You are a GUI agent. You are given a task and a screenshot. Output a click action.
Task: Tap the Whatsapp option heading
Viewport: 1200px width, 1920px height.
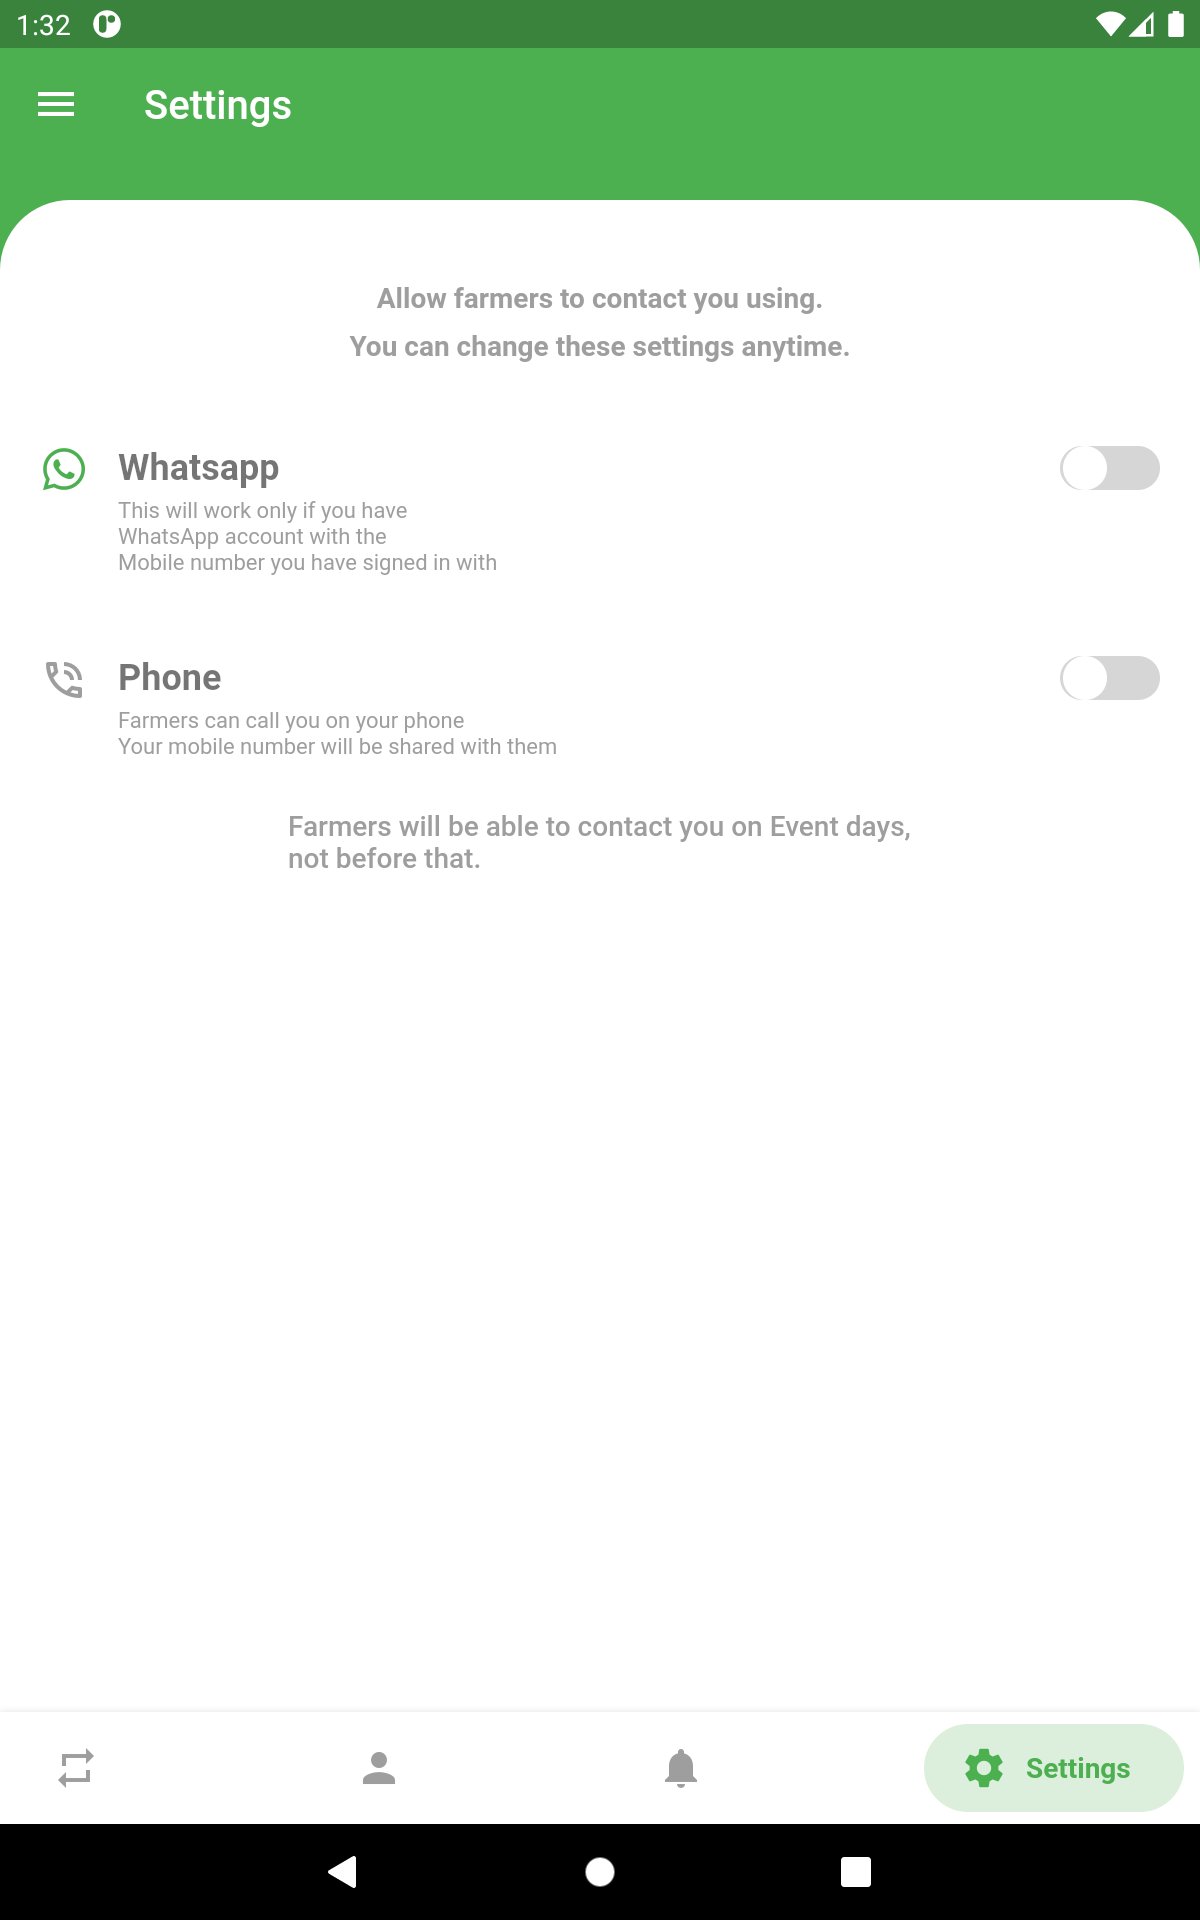pyautogui.click(x=199, y=468)
